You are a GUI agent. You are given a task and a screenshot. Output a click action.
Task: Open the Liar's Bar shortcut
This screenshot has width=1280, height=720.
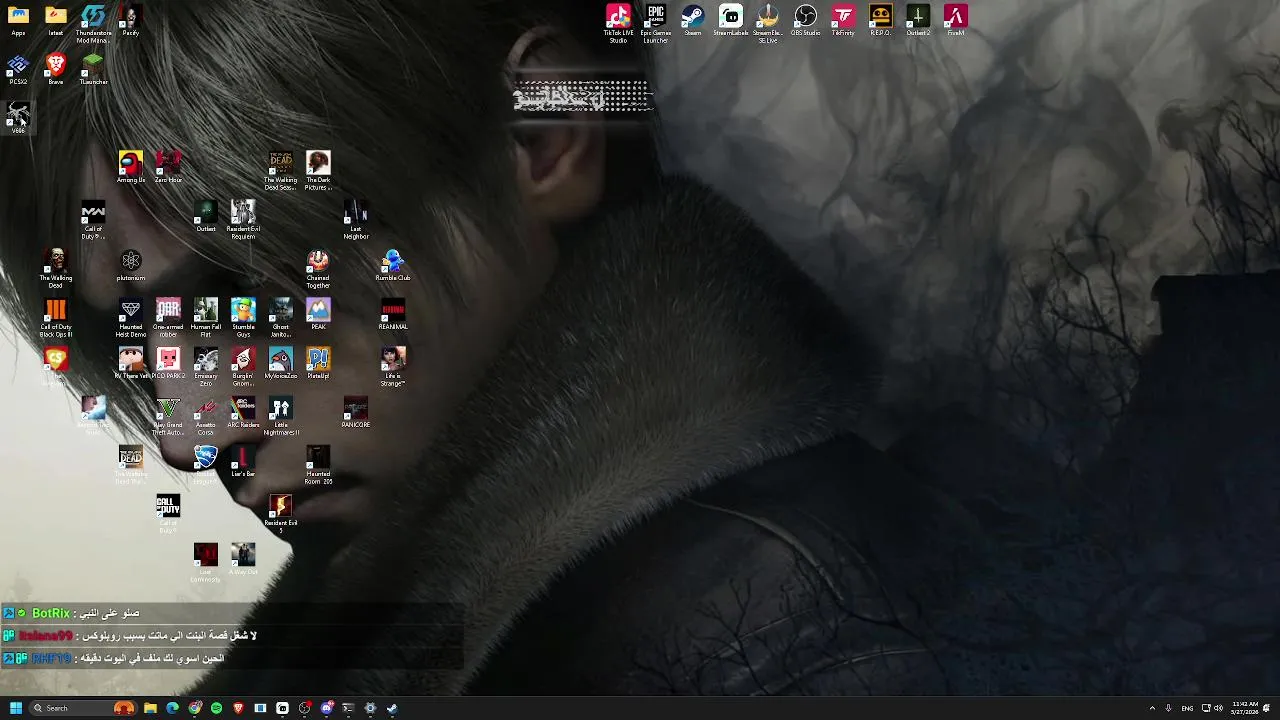click(x=243, y=461)
